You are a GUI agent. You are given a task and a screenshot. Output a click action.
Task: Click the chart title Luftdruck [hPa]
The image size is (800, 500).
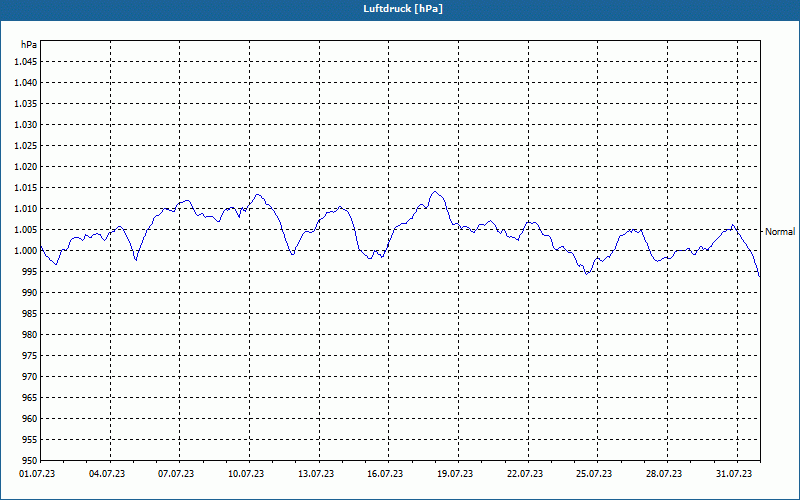click(403, 9)
